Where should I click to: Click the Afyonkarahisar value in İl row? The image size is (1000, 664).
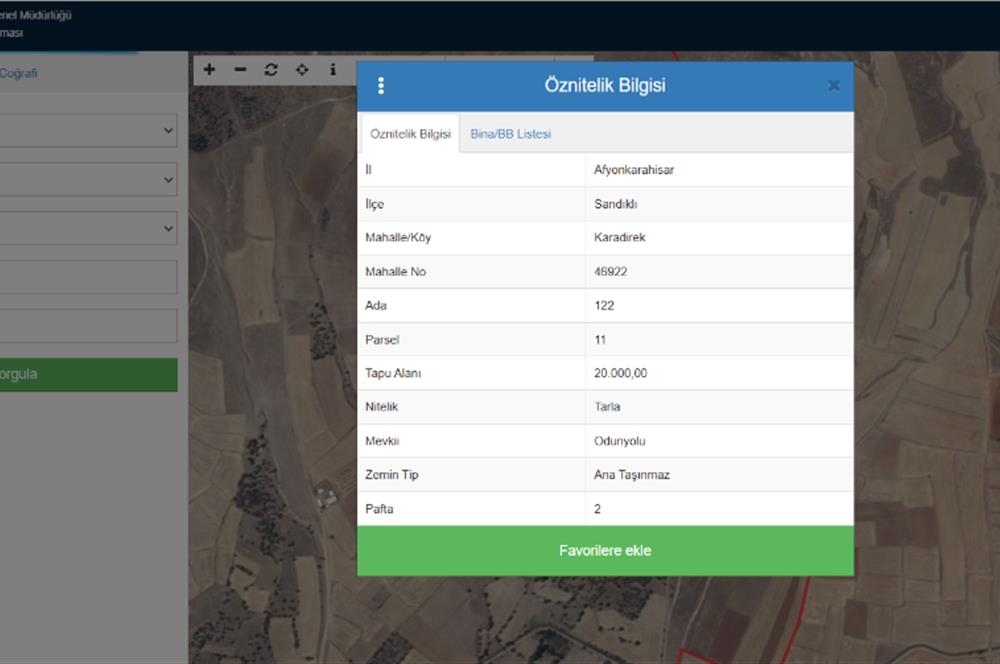pyautogui.click(x=634, y=170)
